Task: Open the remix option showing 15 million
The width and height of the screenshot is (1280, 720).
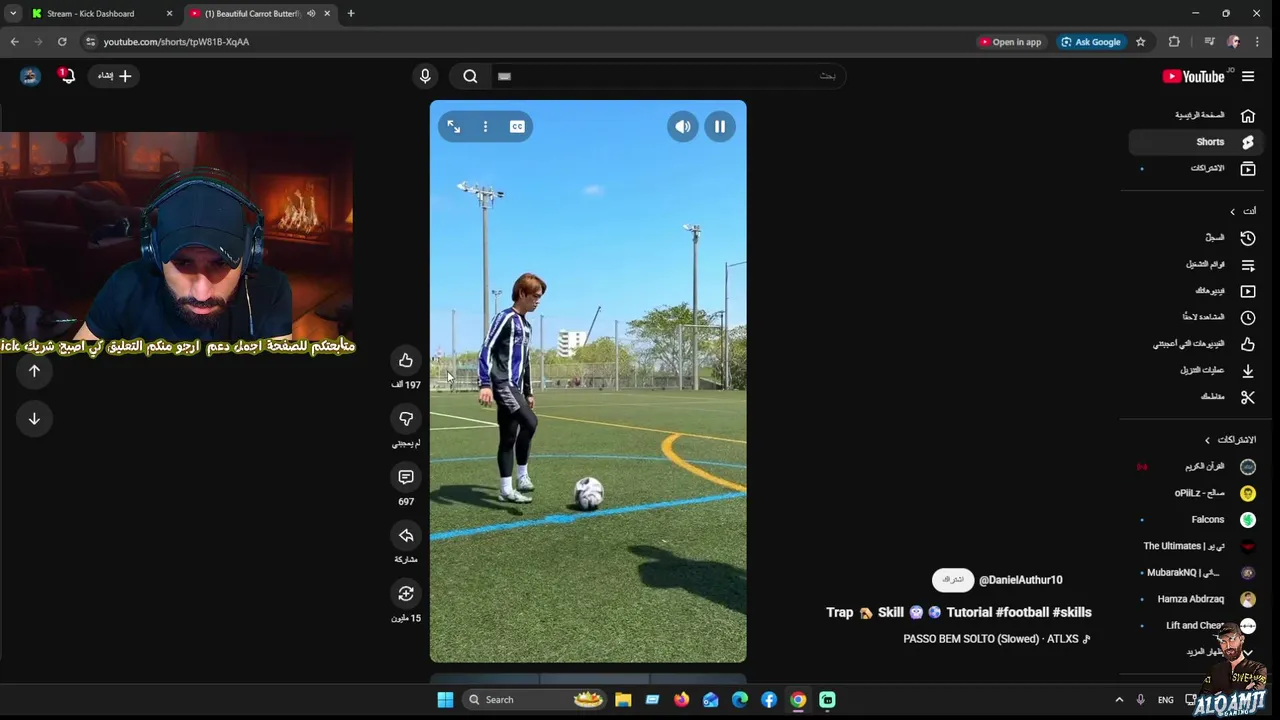Action: coord(406,594)
